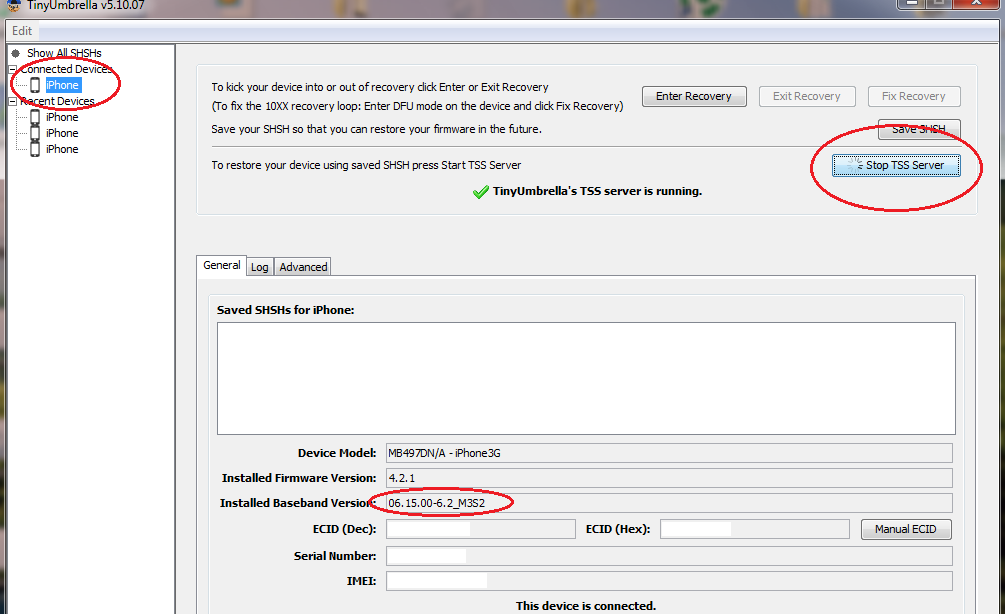
Task: Click the IMEI field
Action: [669, 581]
